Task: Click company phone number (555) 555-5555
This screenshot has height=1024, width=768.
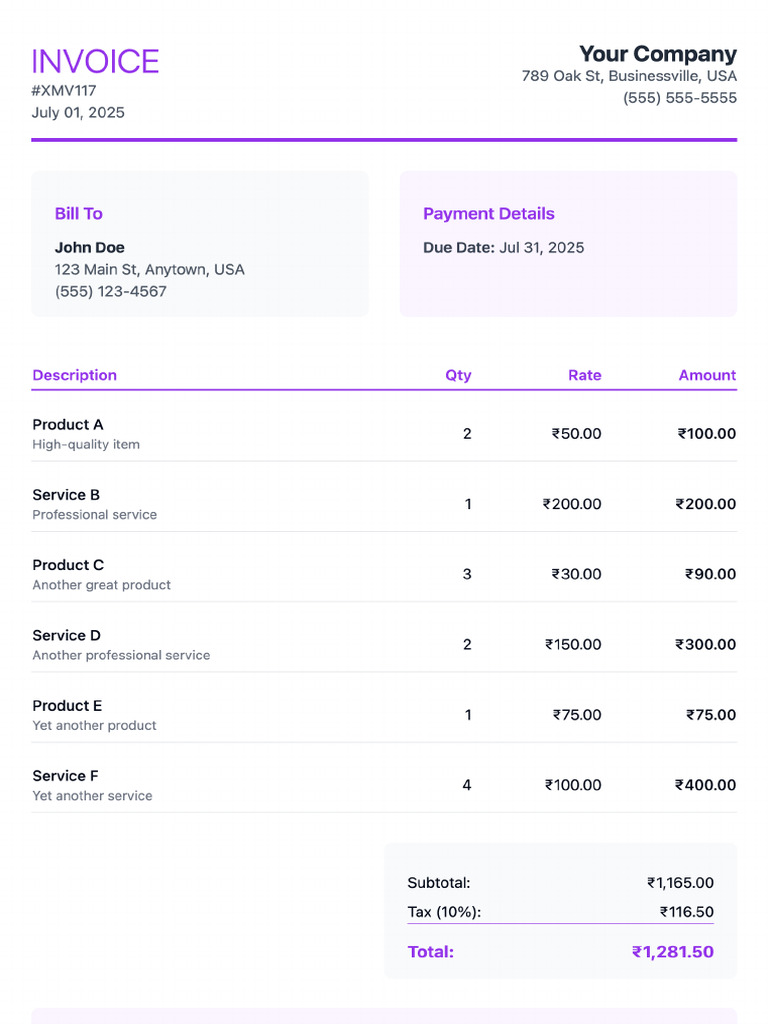Action: [679, 98]
